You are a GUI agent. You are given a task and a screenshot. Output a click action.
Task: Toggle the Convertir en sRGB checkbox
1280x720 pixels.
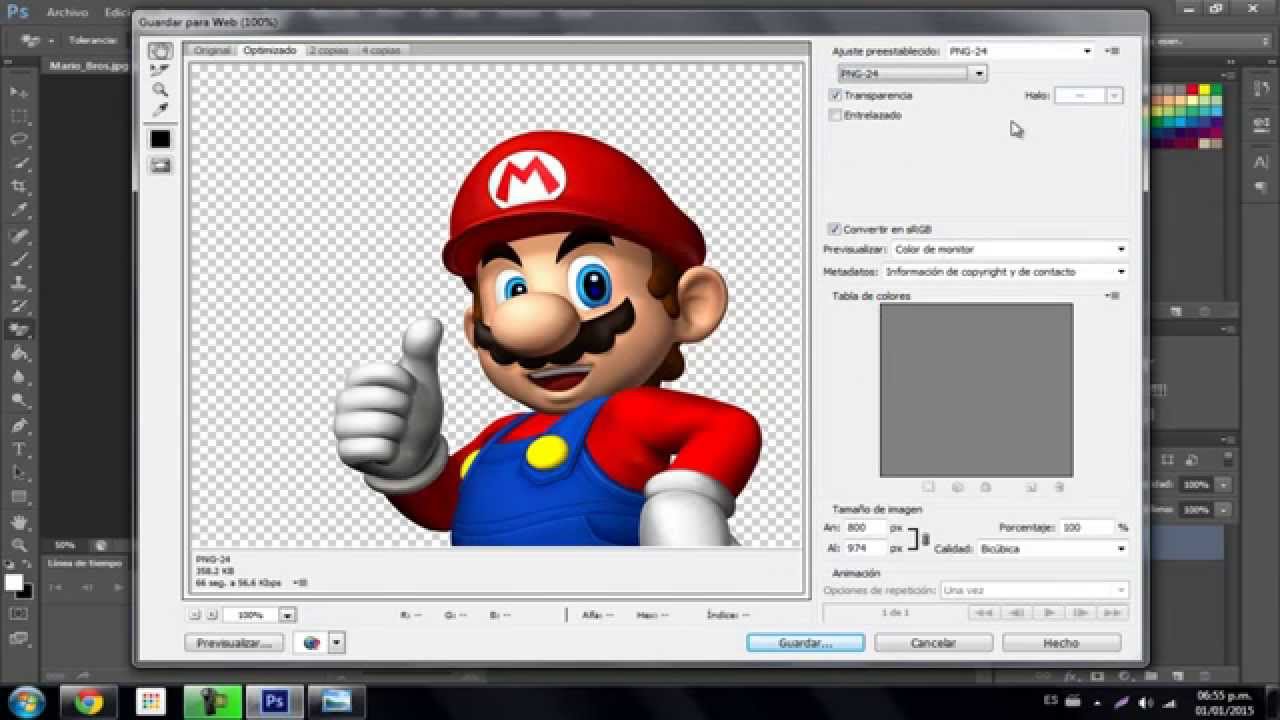pos(834,229)
